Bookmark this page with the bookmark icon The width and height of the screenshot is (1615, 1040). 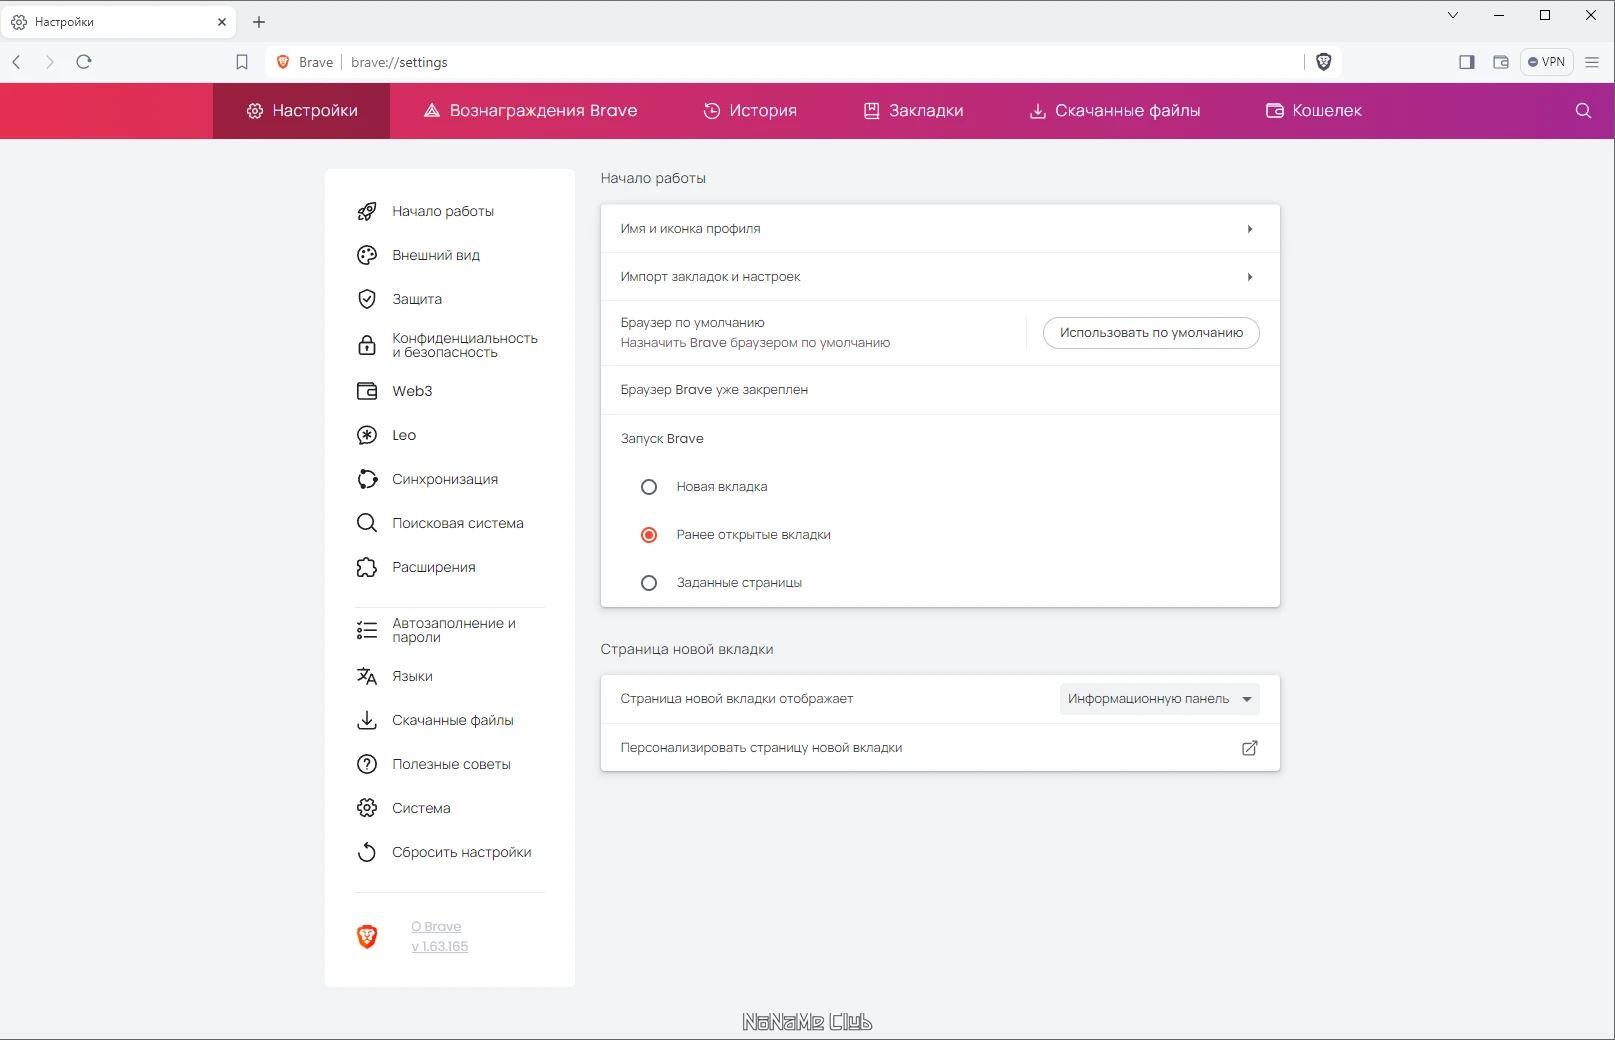tap(242, 62)
